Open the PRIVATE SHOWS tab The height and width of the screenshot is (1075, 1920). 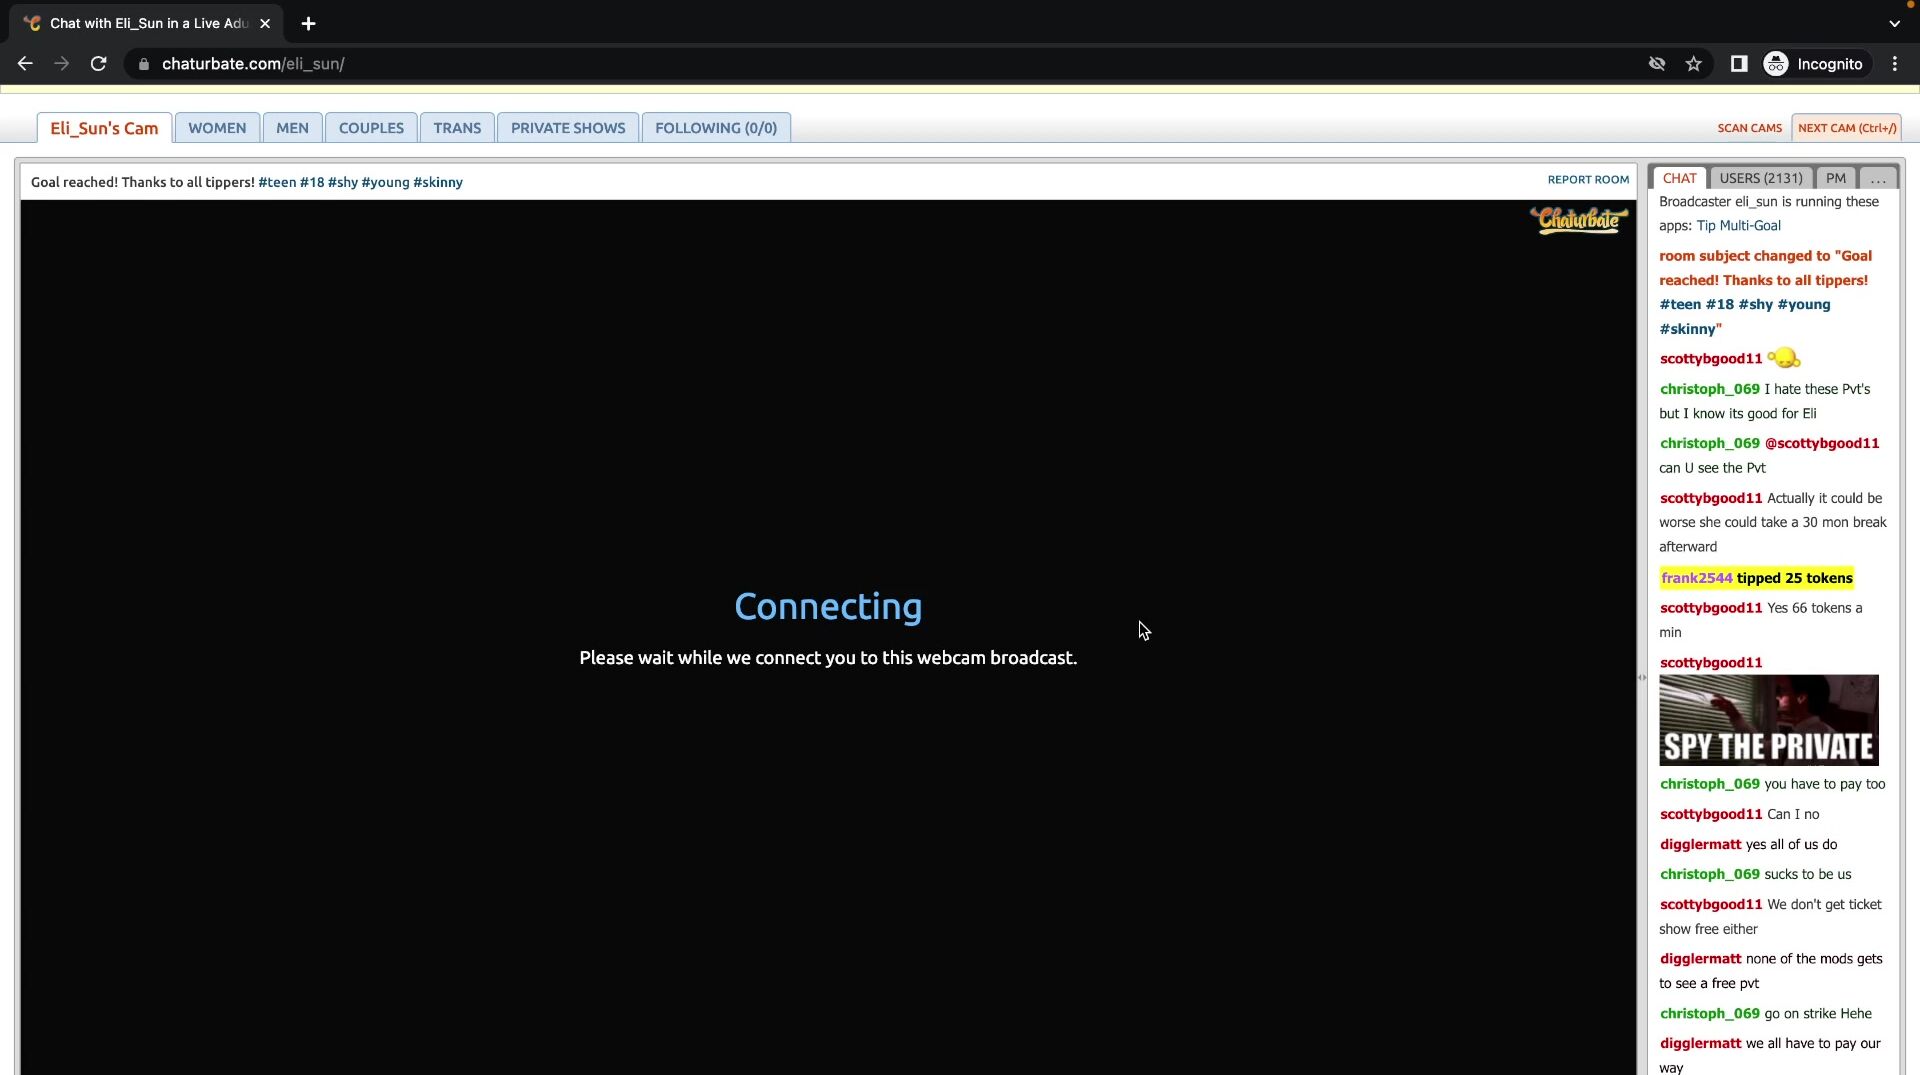pyautogui.click(x=568, y=128)
